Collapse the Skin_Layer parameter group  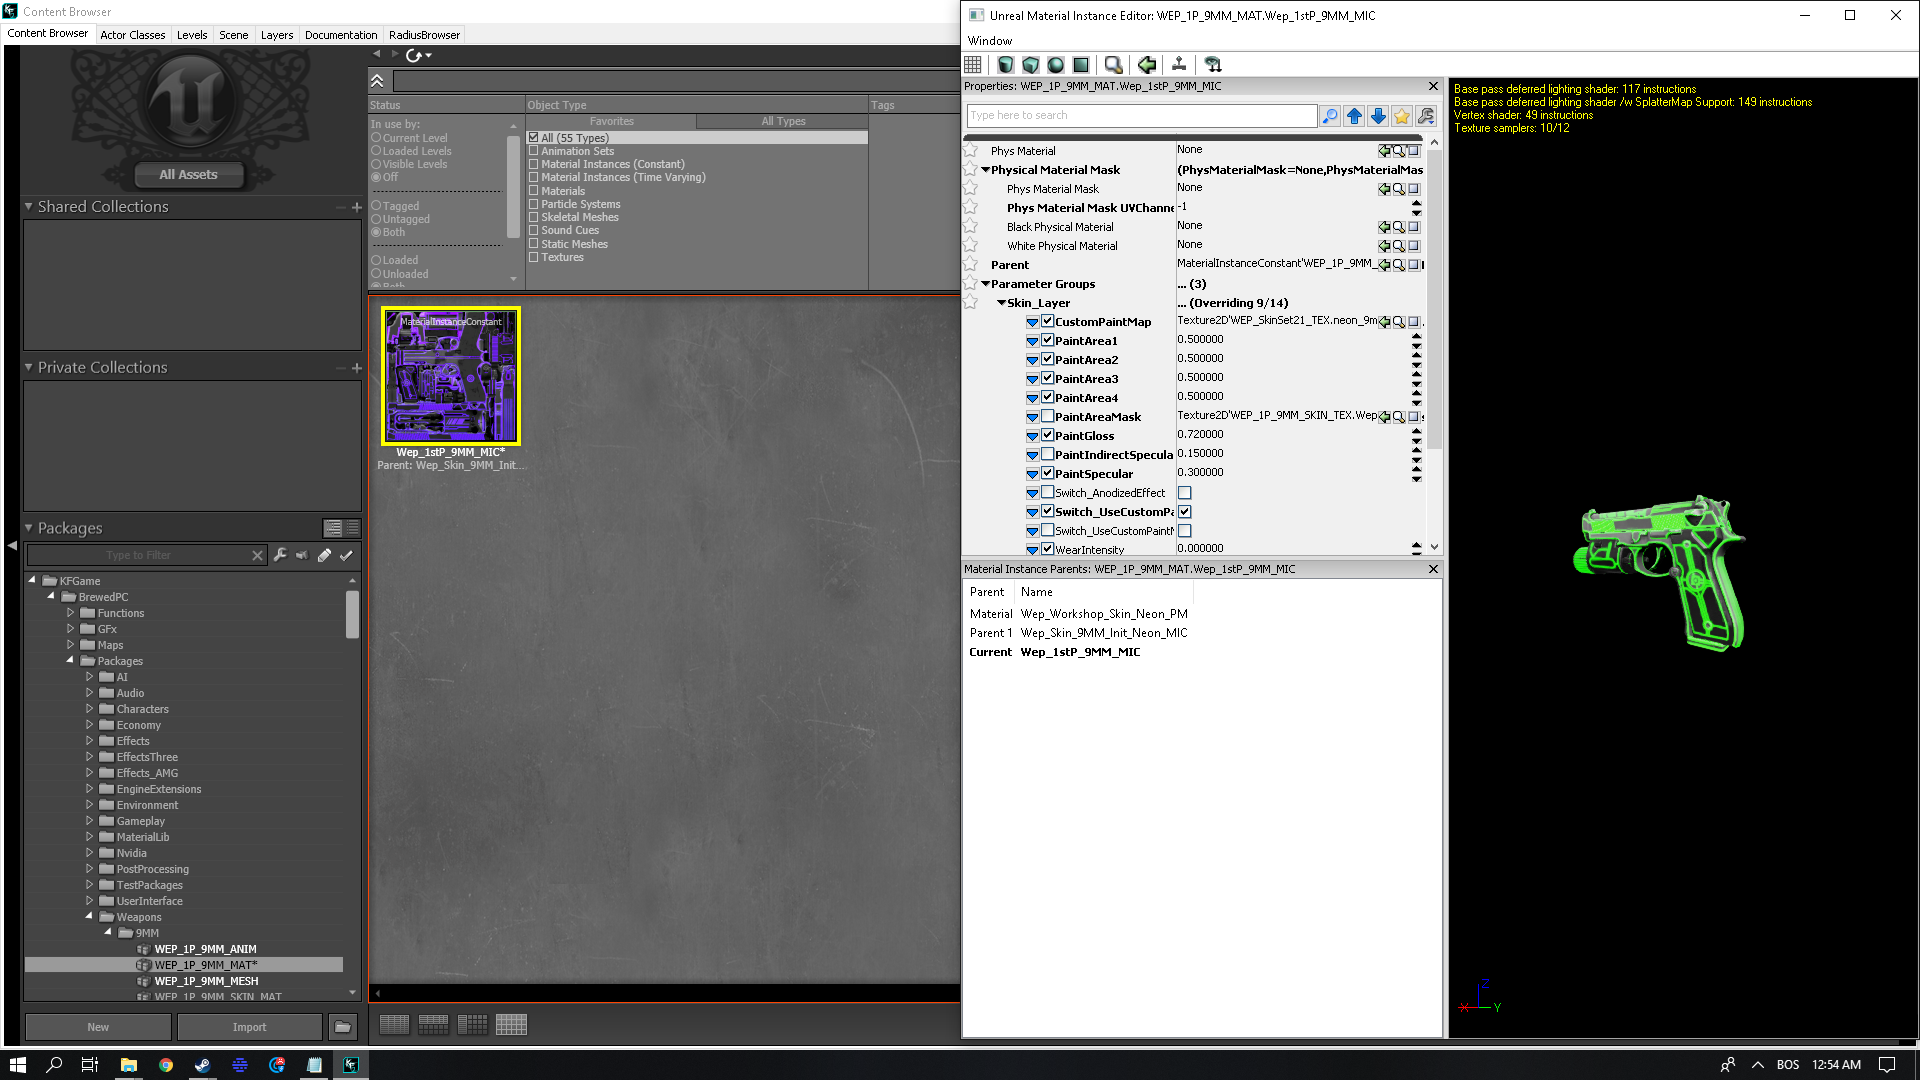coord(1001,303)
